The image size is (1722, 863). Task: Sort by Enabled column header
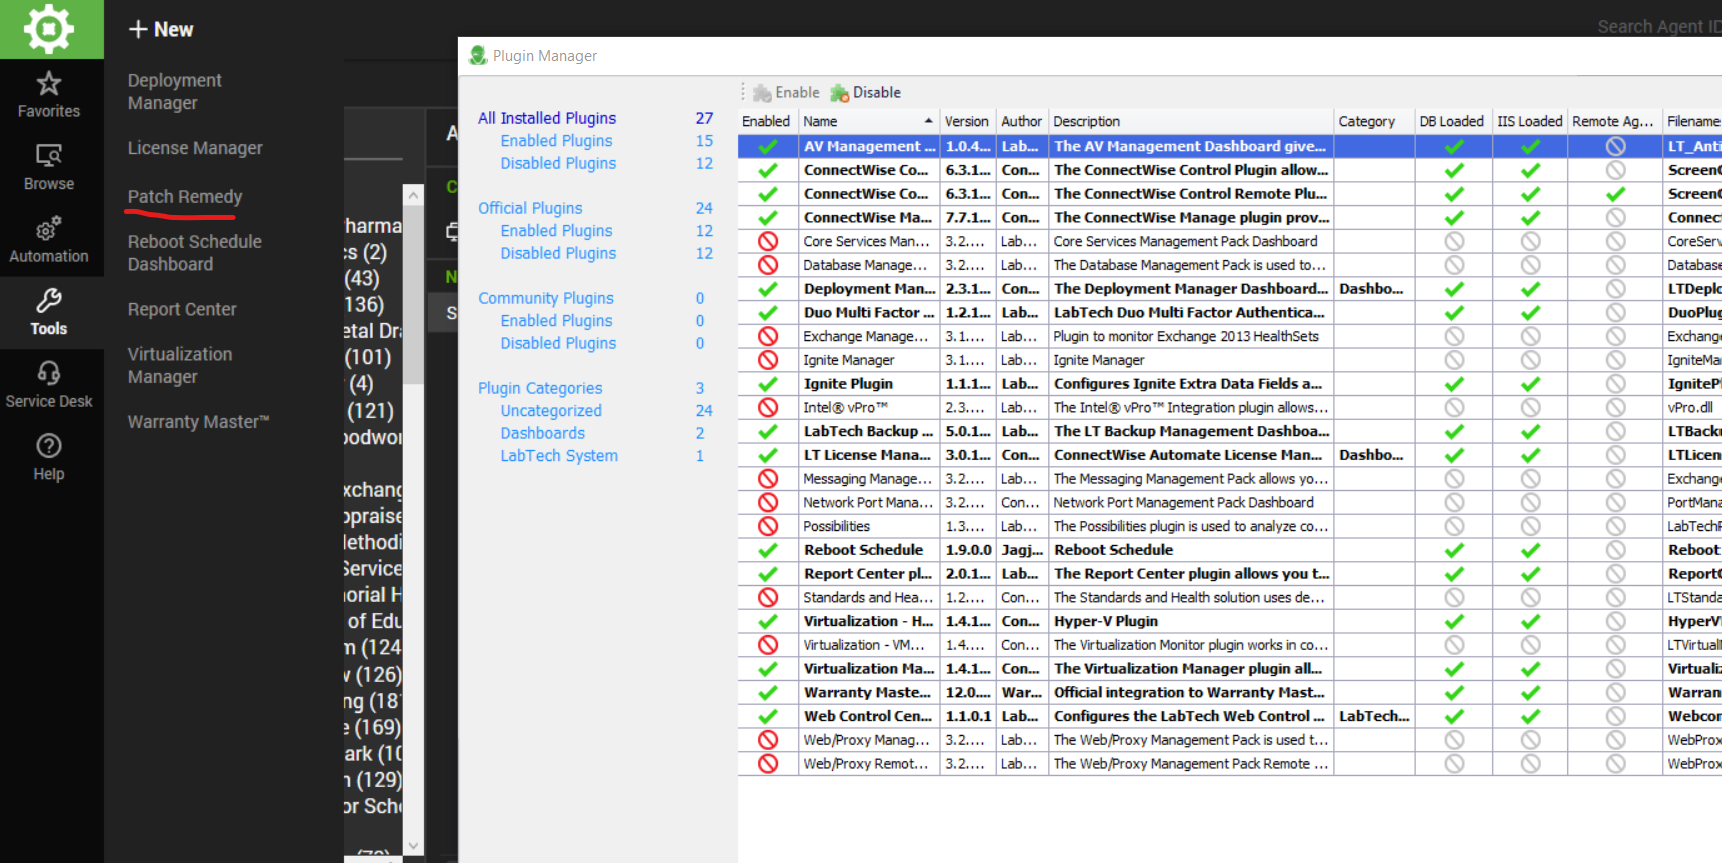coord(767,121)
